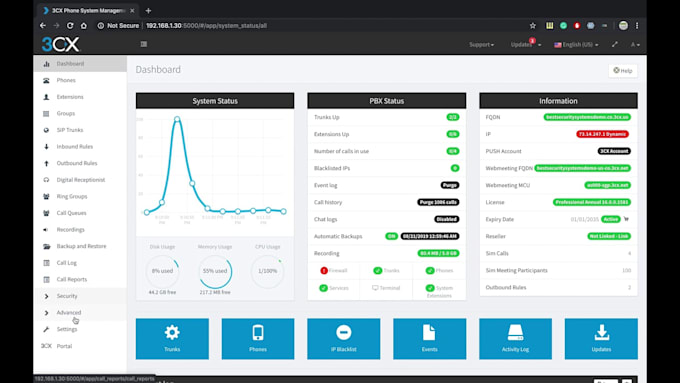680x383 pixels.
Task: Click the CPU Usage gauge
Action: [268, 271]
